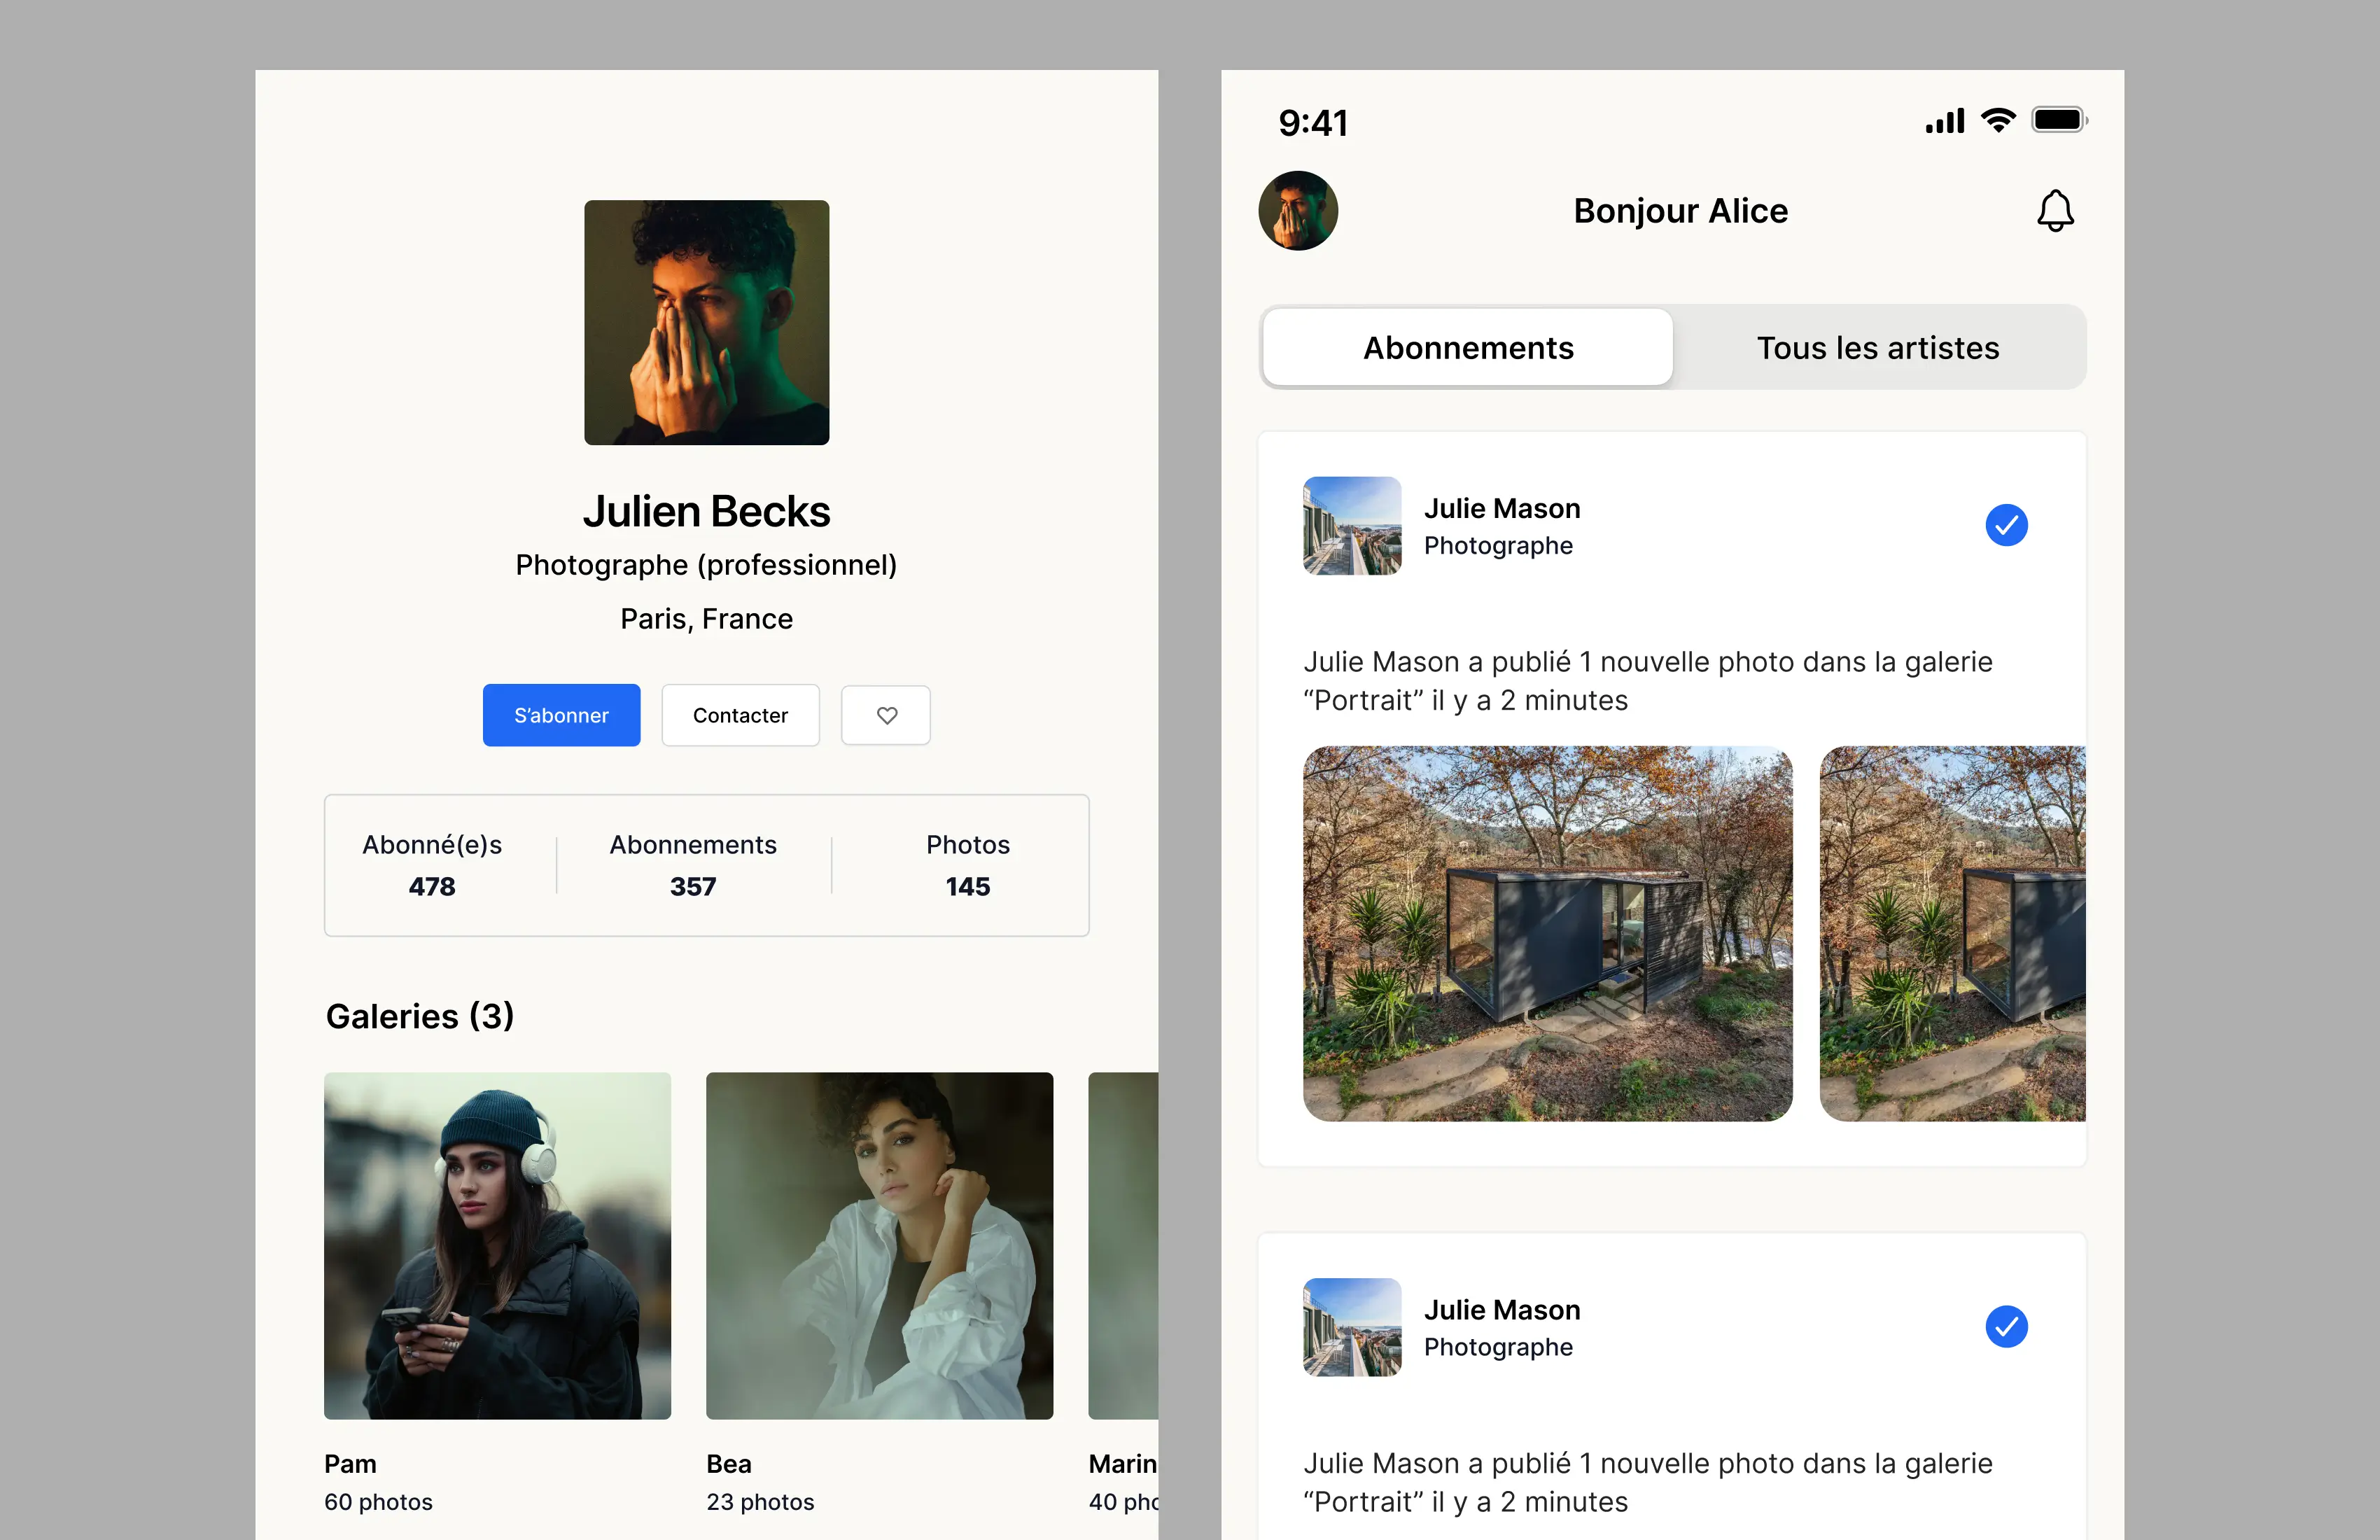
Task: Open the partially visible Marin gallery
Action: (x=1123, y=1246)
